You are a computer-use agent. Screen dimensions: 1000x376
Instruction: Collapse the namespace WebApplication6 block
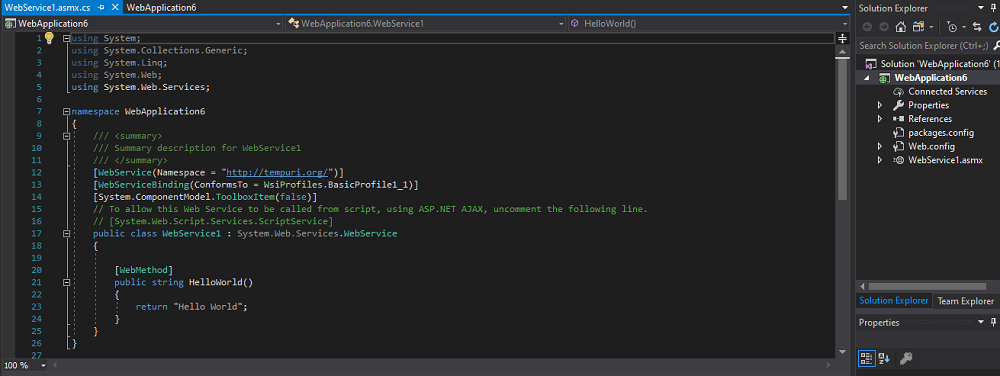pyautogui.click(x=66, y=112)
